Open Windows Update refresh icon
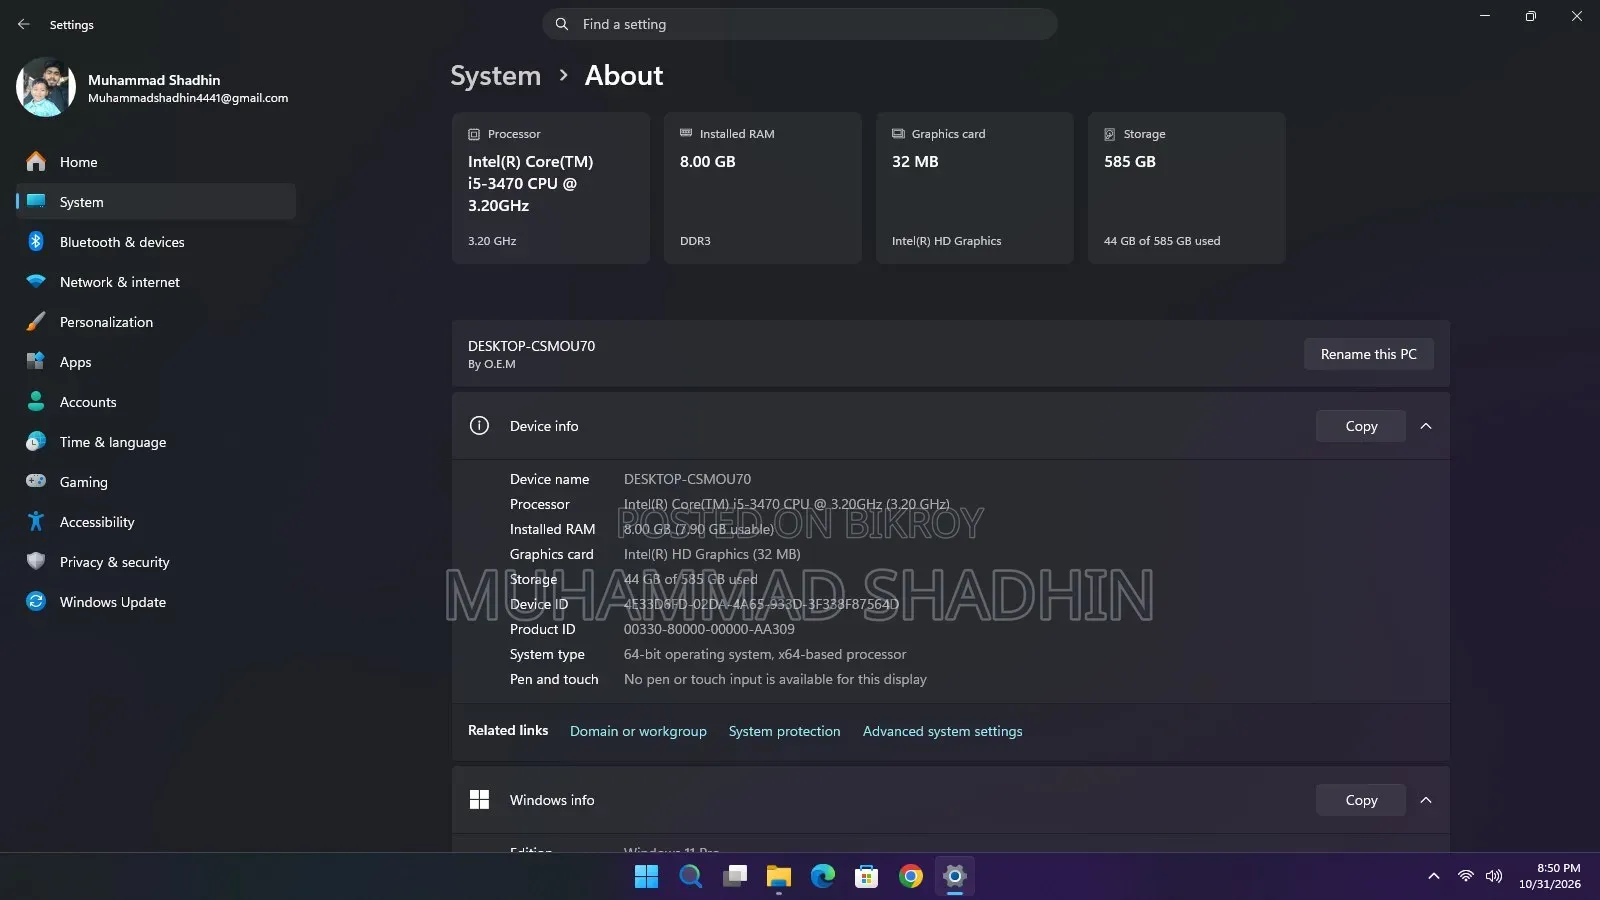The height and width of the screenshot is (900, 1600). [x=36, y=602]
